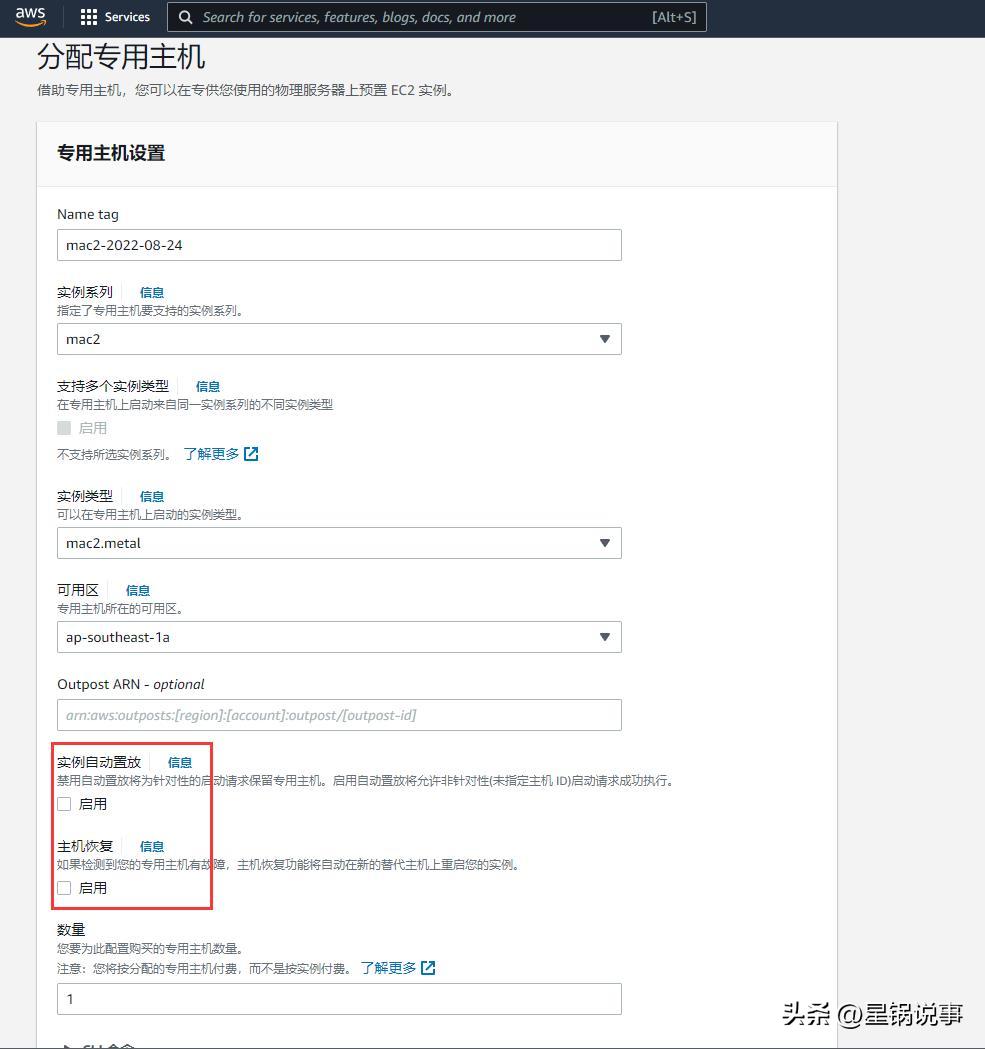
Task: Open the 可用区 dropdown showing ap-southeast-1a
Action: [339, 637]
